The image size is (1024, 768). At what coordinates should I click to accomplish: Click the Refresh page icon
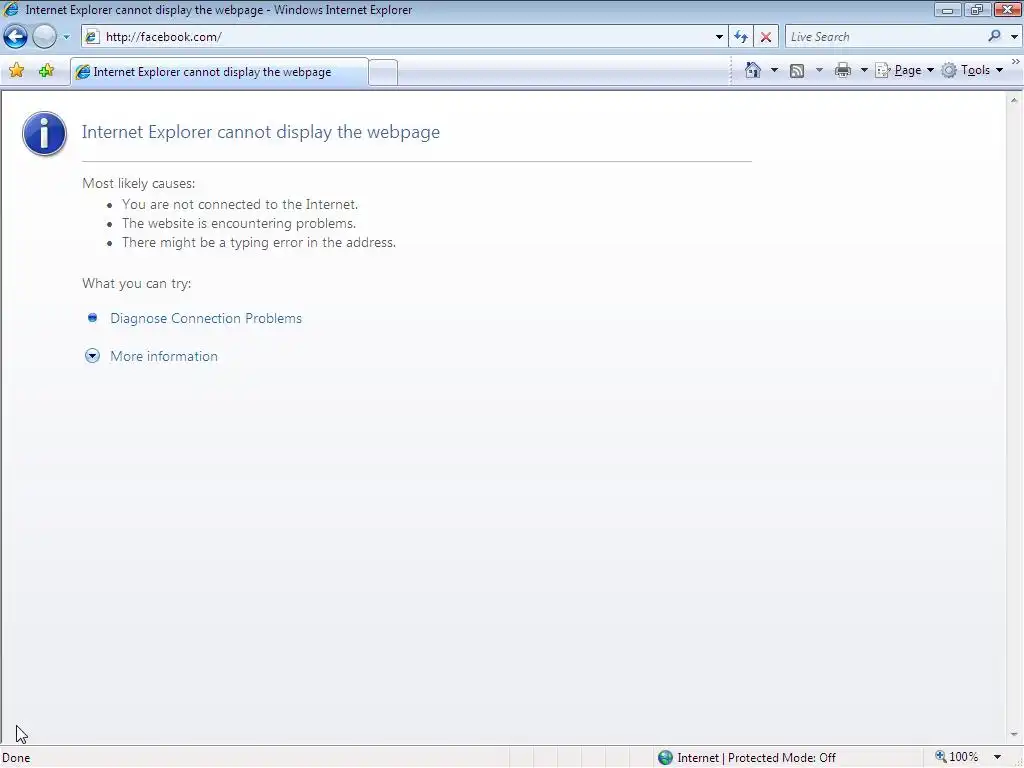741,37
